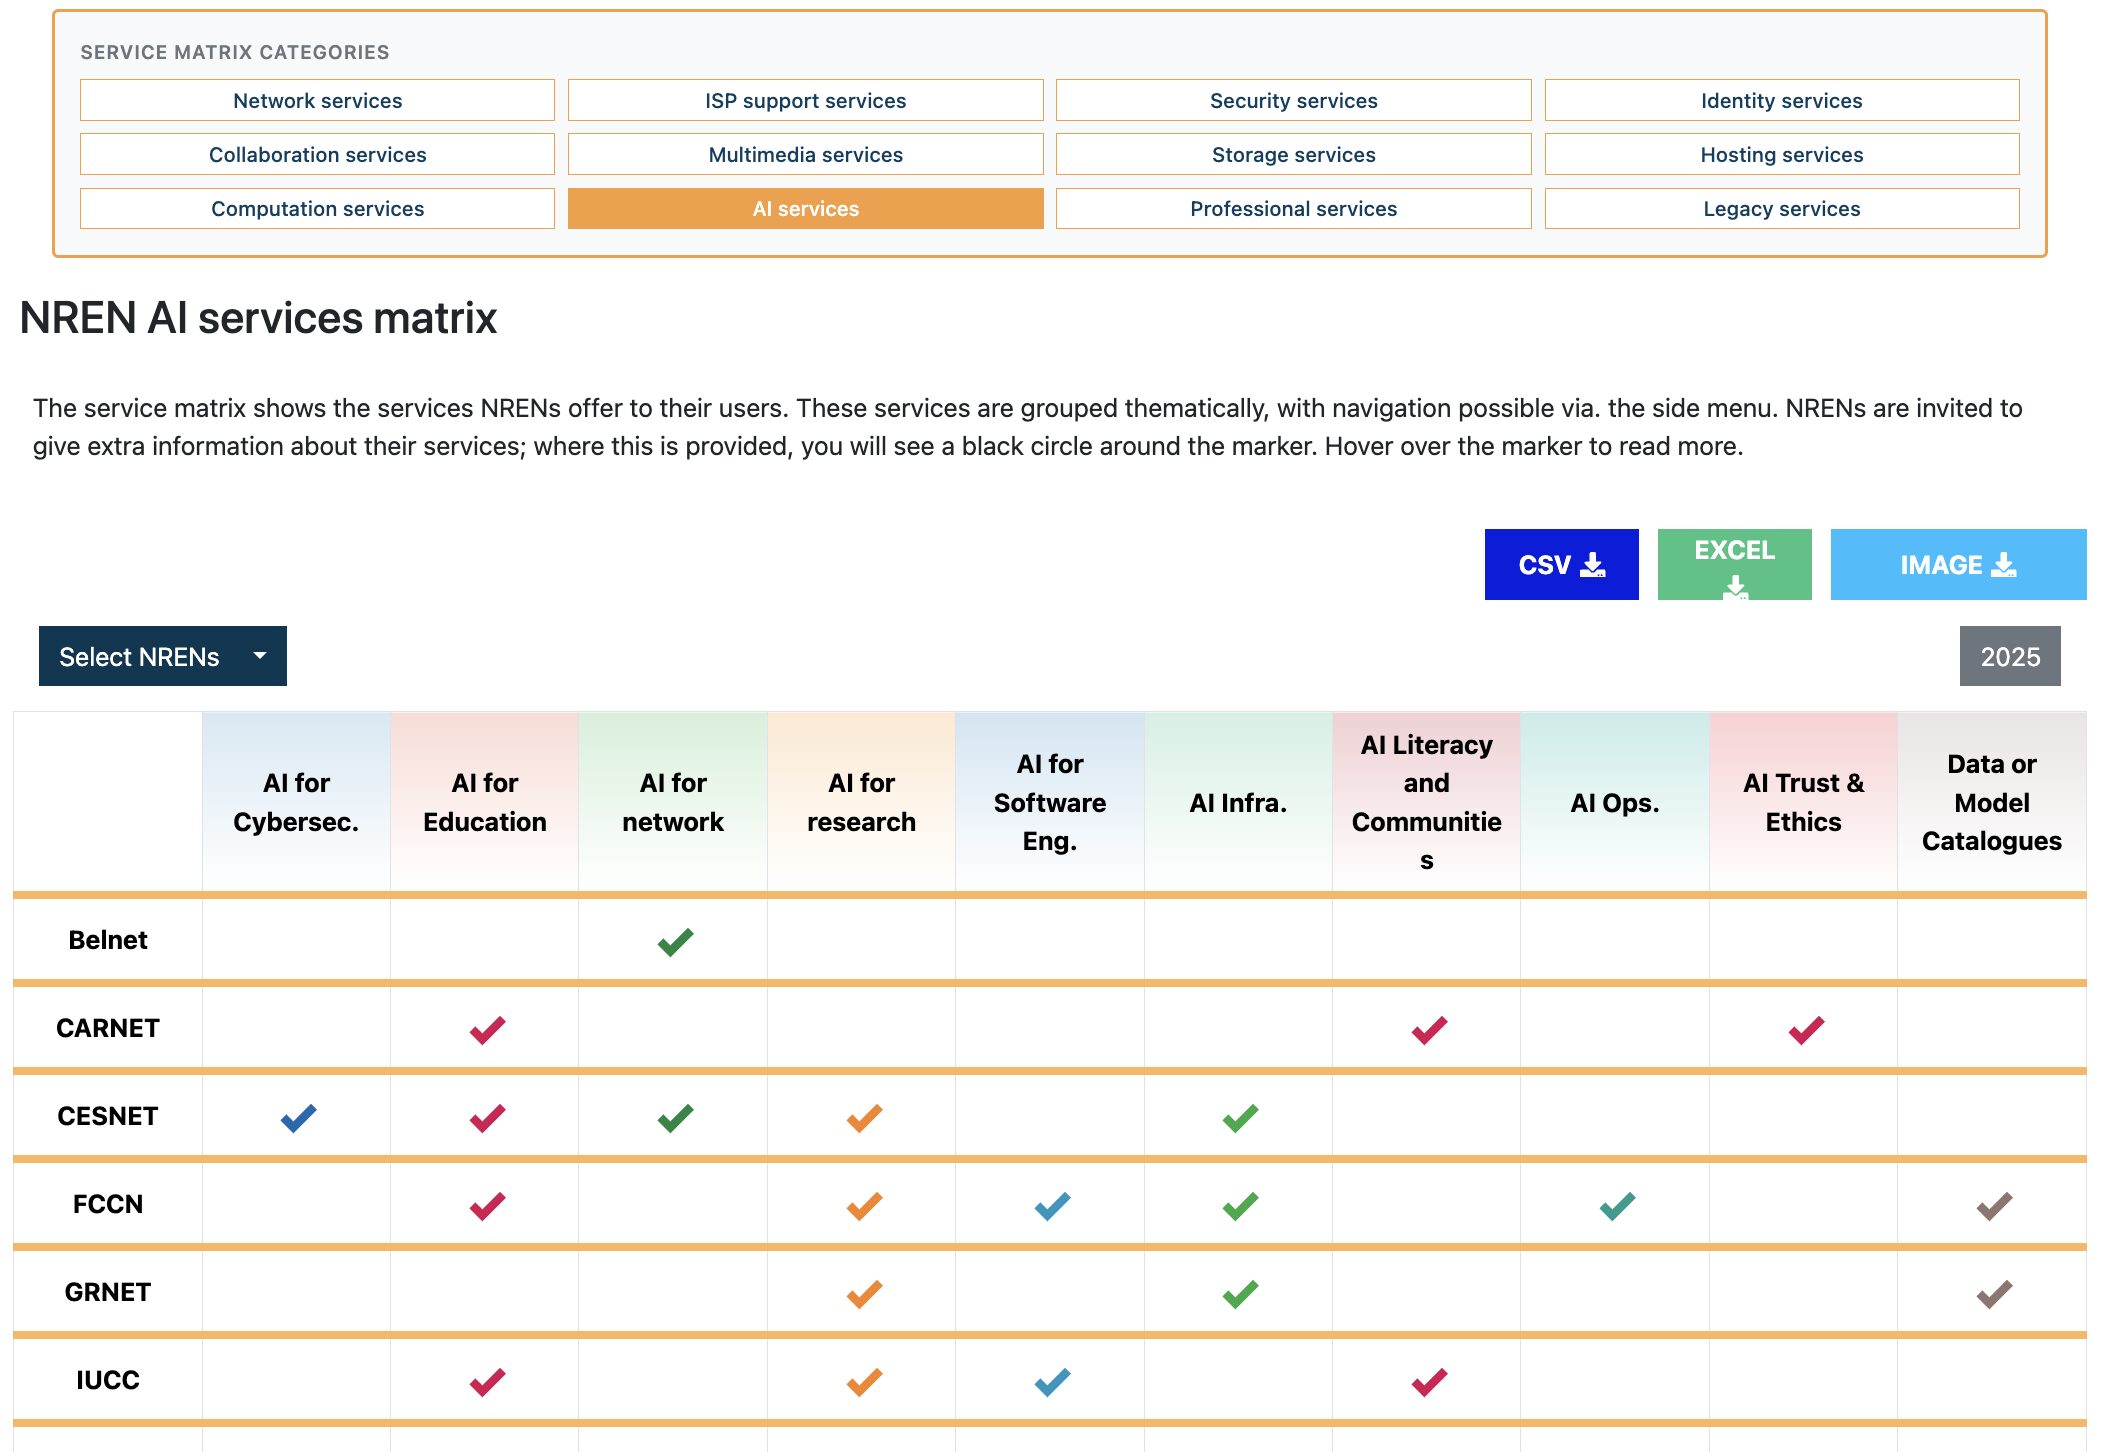Download the matrix as CSV
This screenshot has width=2104, height=1452.
[x=1560, y=564]
